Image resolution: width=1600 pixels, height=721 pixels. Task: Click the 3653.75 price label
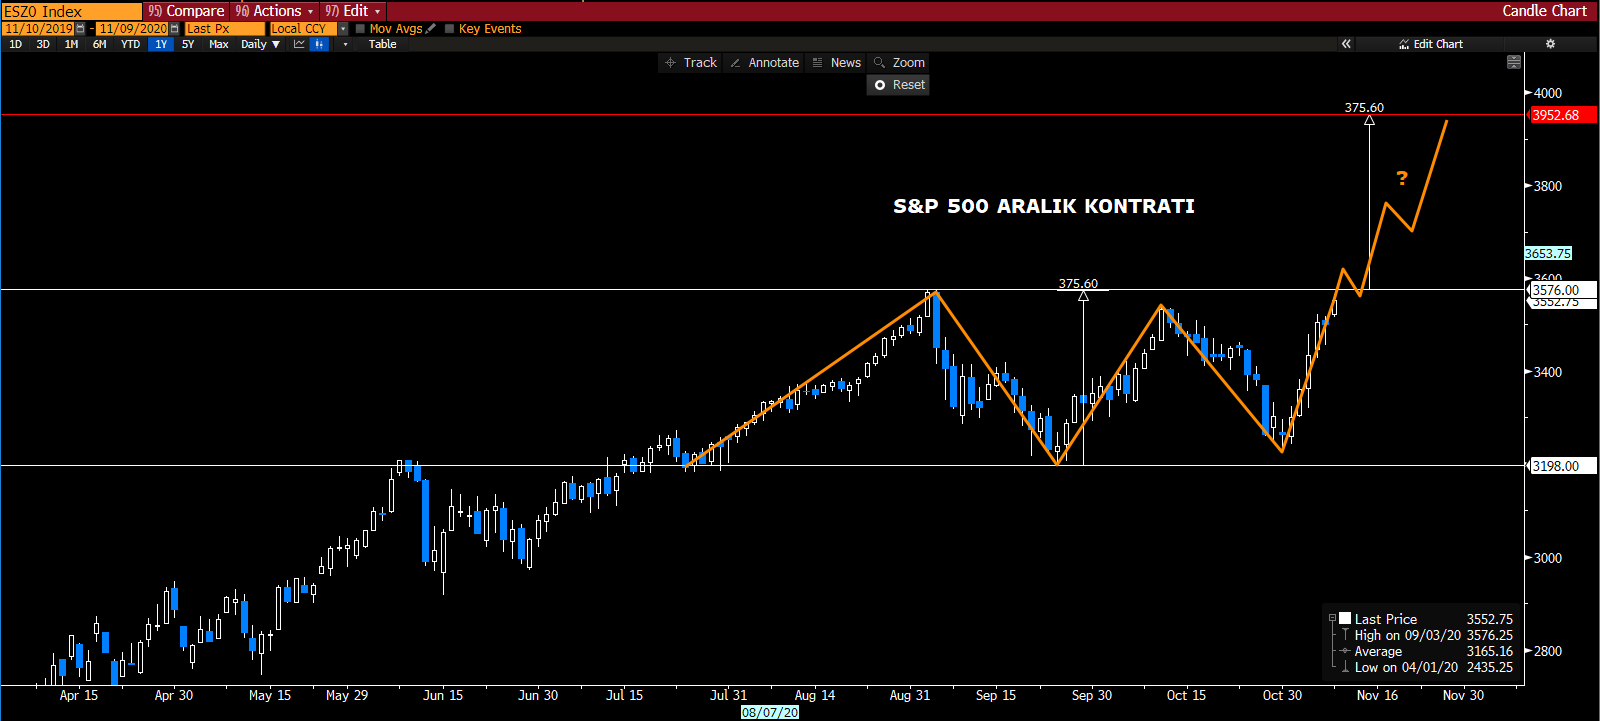pos(1548,254)
